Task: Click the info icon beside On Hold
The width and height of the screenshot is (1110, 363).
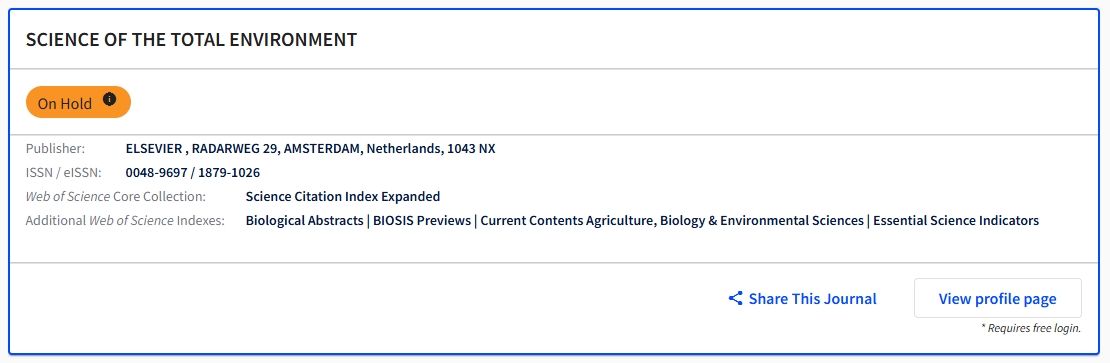Action: click(x=109, y=99)
